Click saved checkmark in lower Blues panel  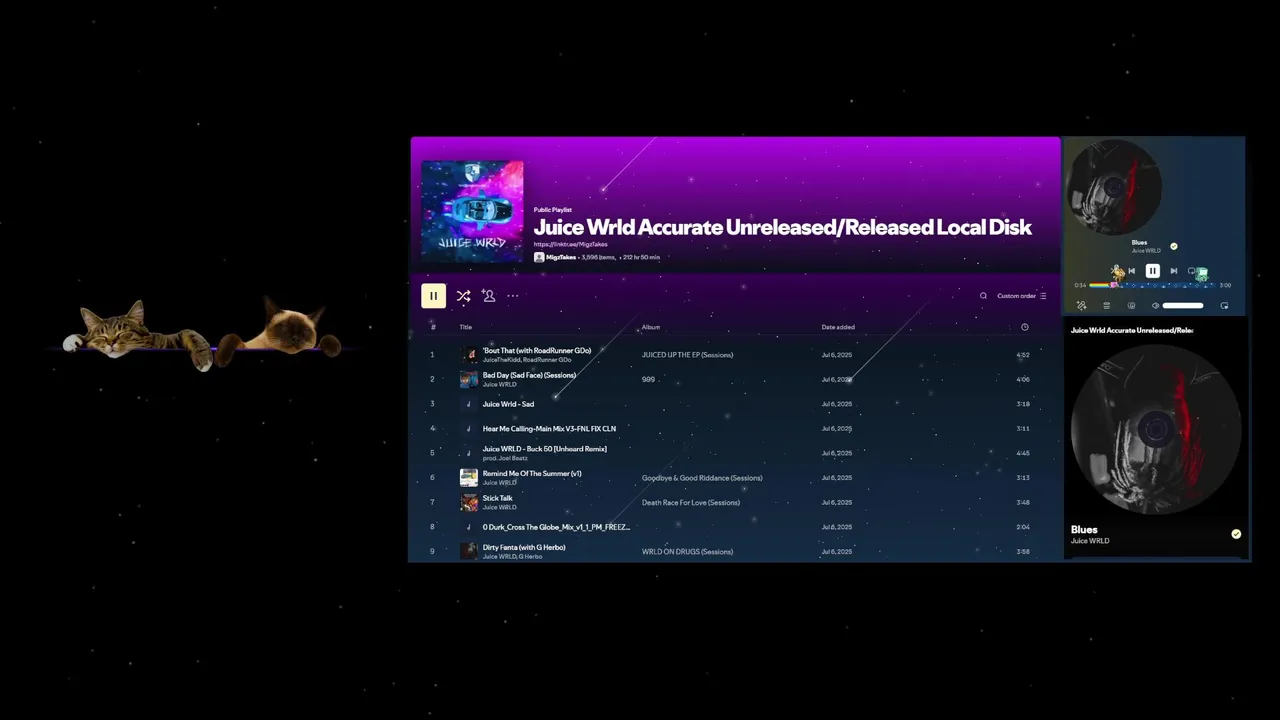(1236, 534)
